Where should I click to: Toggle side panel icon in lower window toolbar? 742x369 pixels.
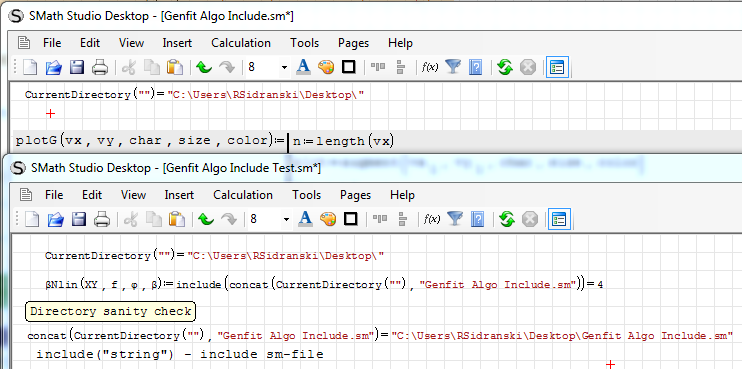[559, 220]
